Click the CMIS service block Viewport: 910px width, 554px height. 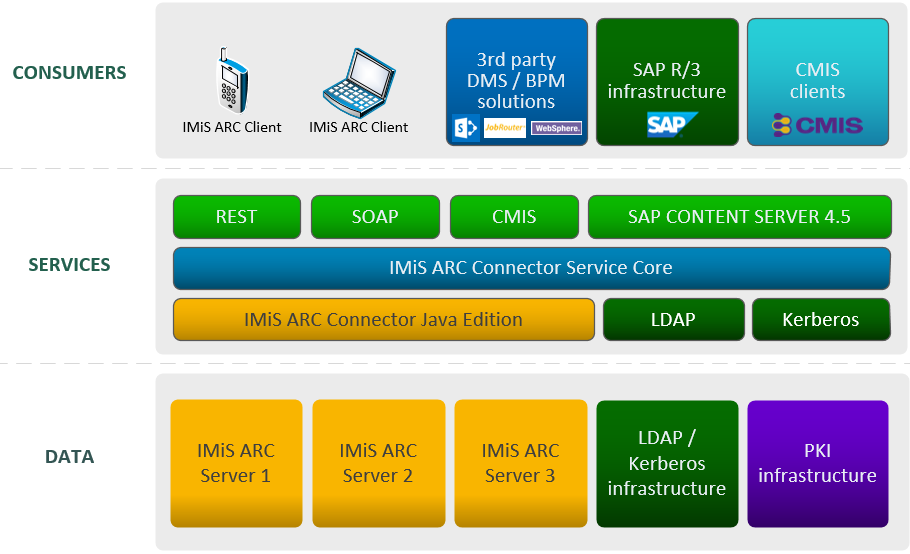coord(514,217)
